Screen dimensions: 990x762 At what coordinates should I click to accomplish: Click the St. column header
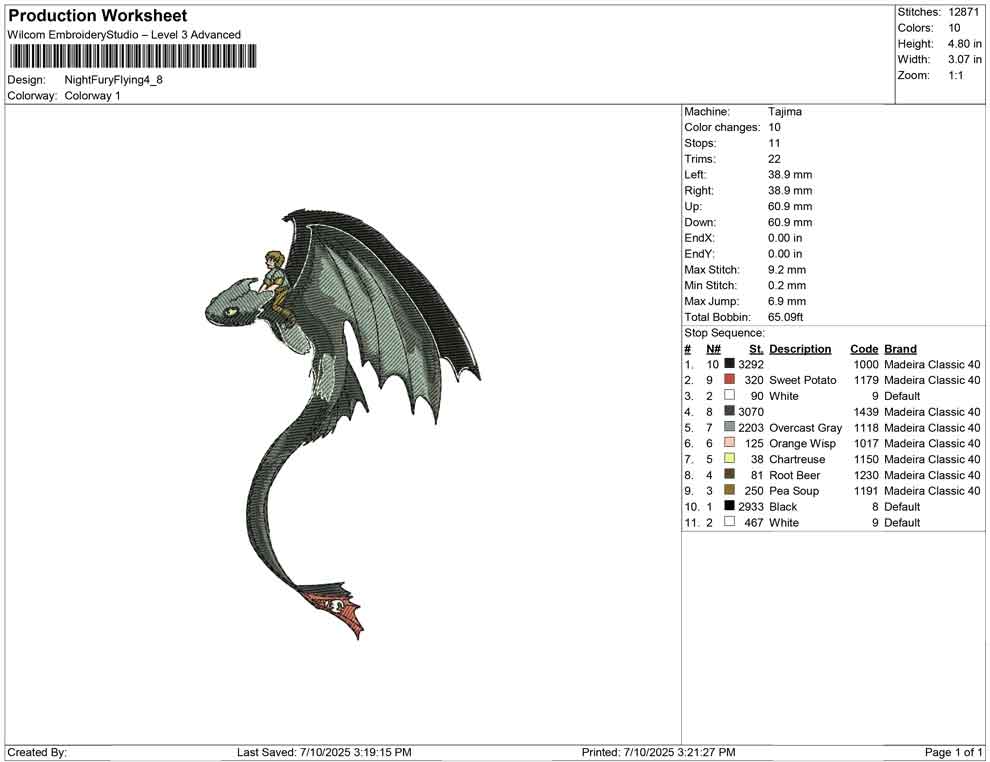[x=756, y=349]
